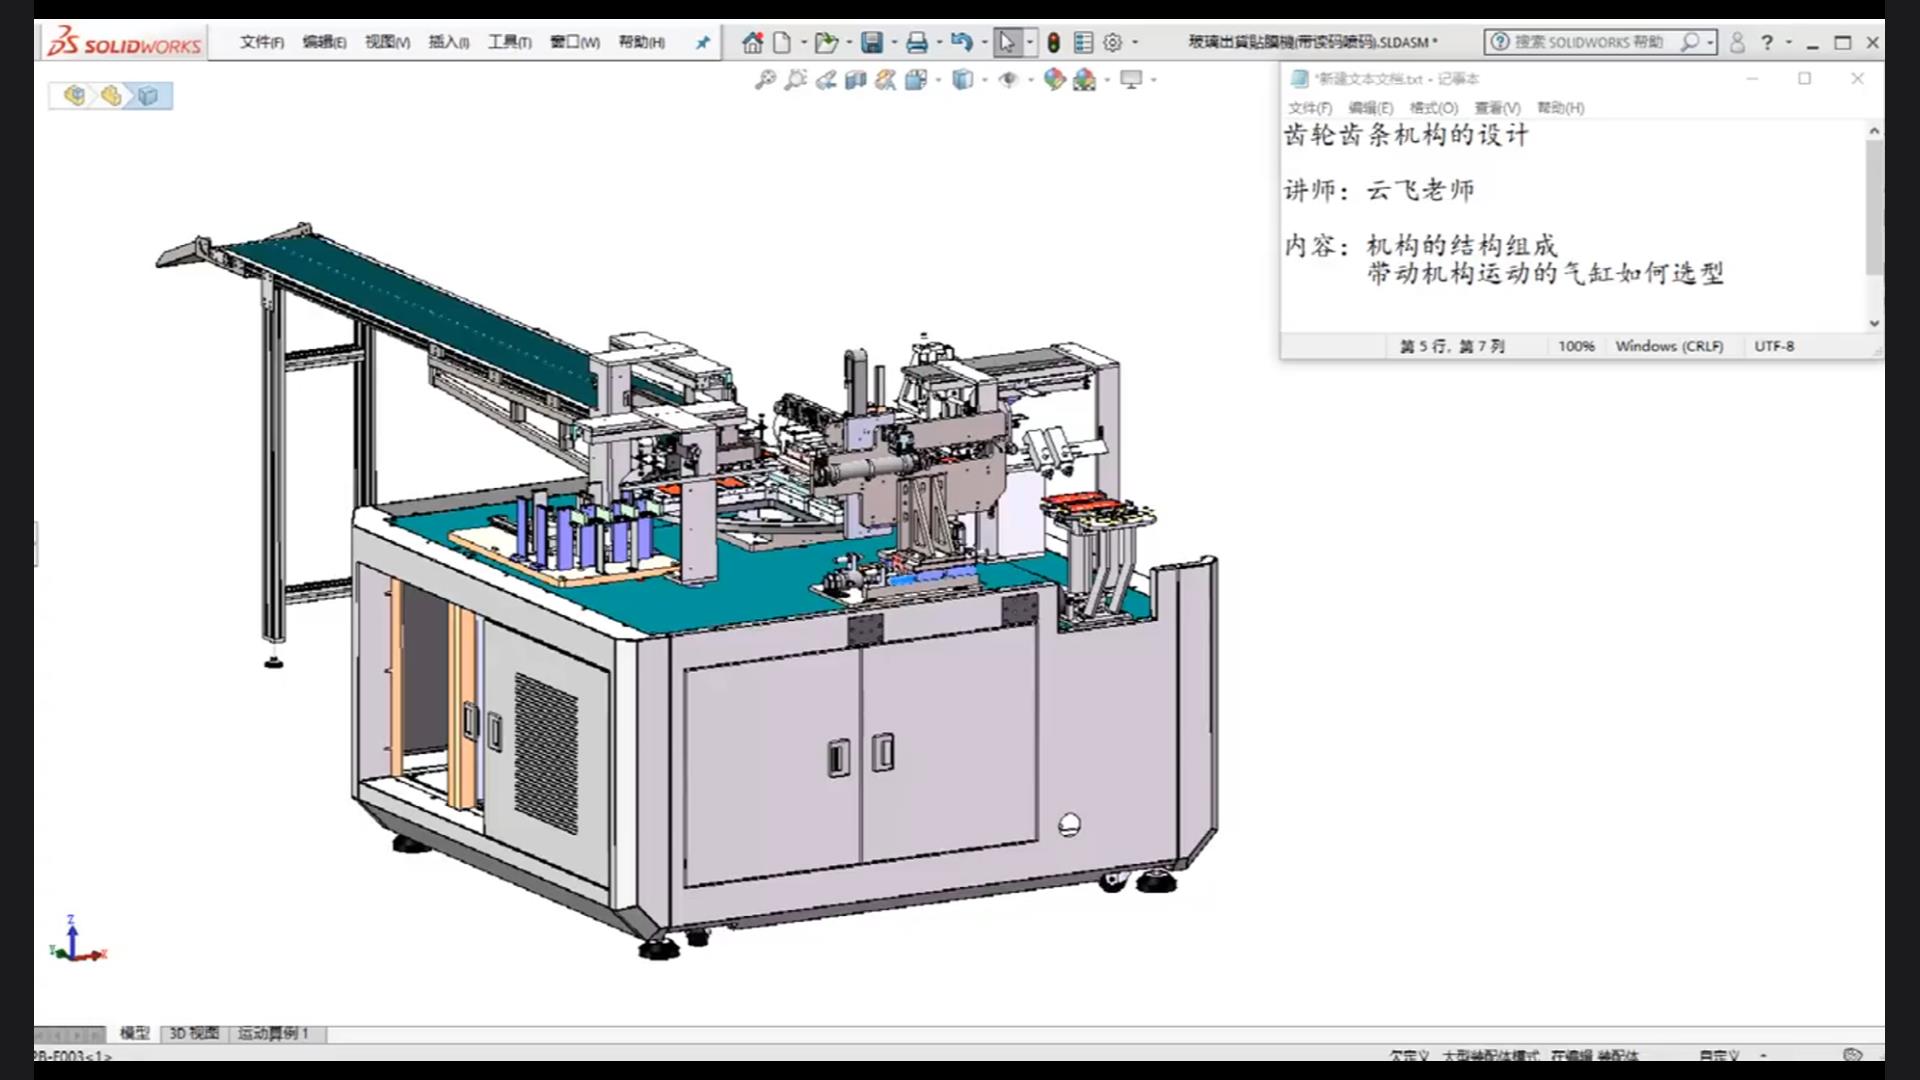Click the search magnifier in help box
The height and width of the screenshot is (1080, 1920).
tap(1690, 42)
